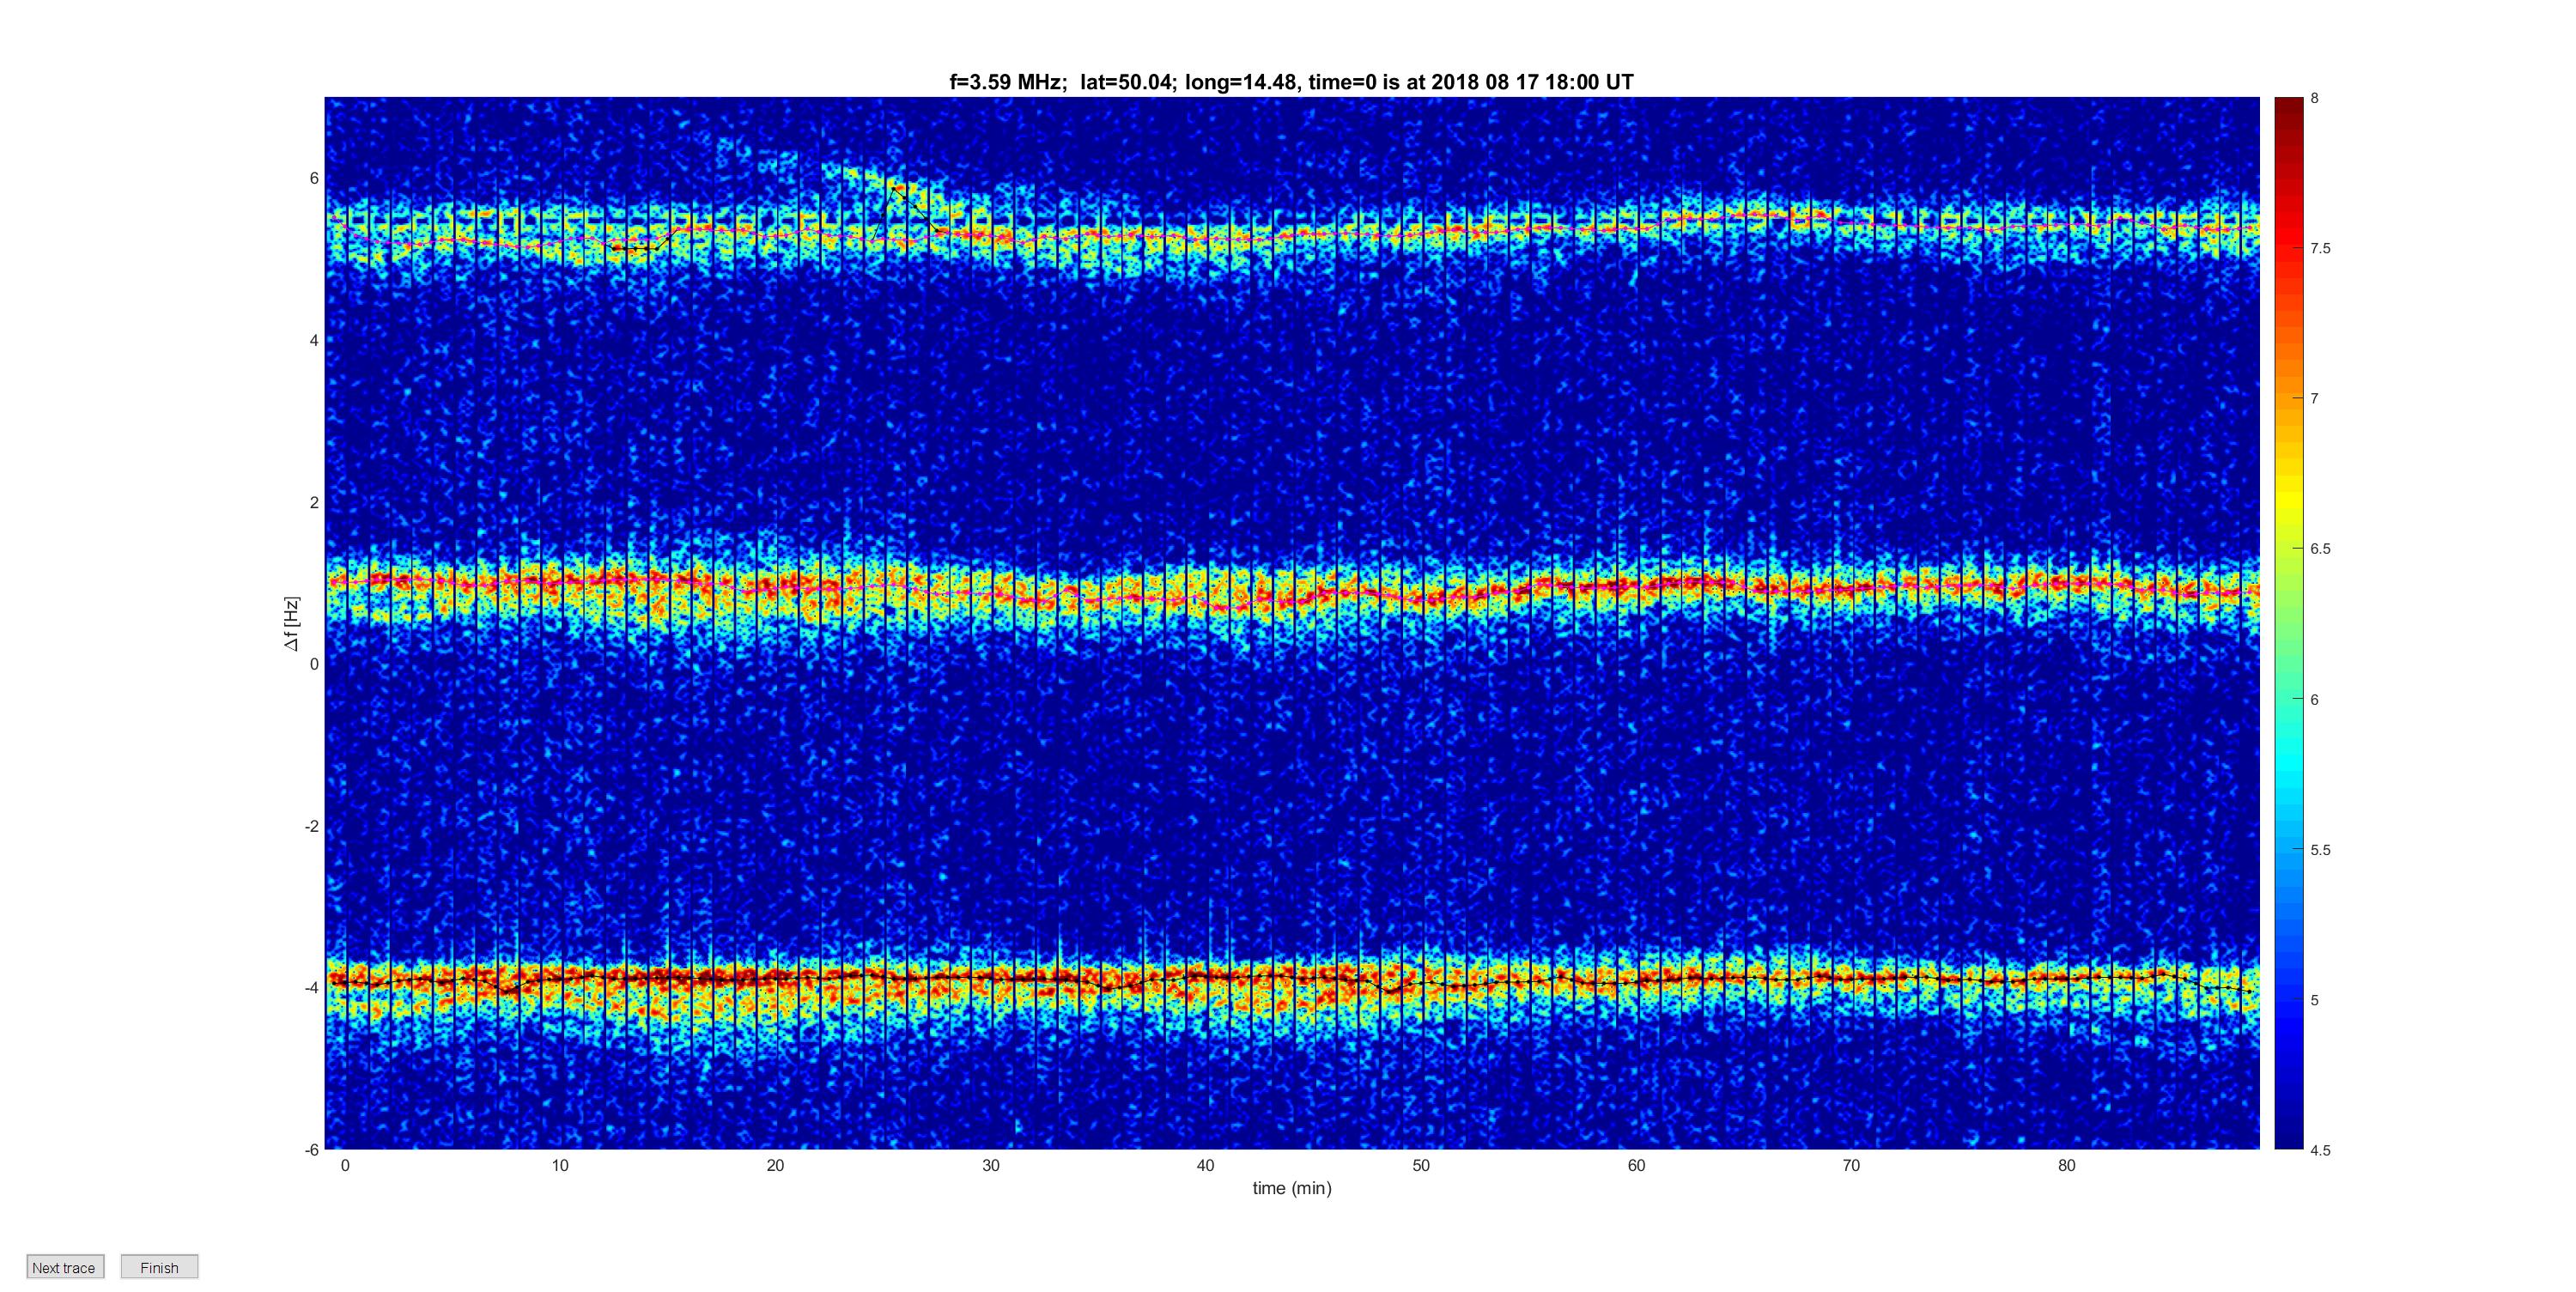This screenshot has width=2576, height=1292.
Task: Click the Finish button
Action: pos(159,1267)
